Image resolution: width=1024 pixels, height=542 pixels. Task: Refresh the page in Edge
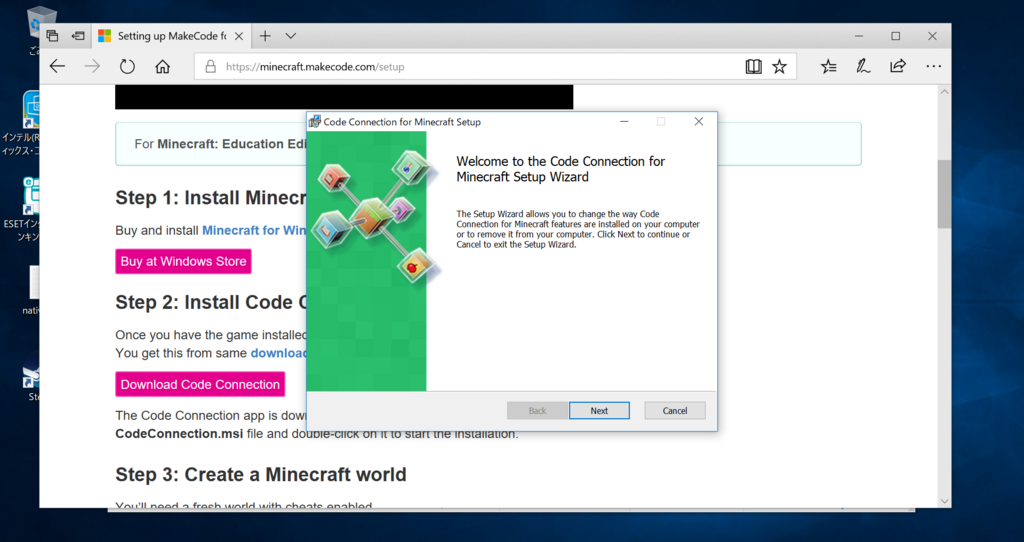coord(127,66)
